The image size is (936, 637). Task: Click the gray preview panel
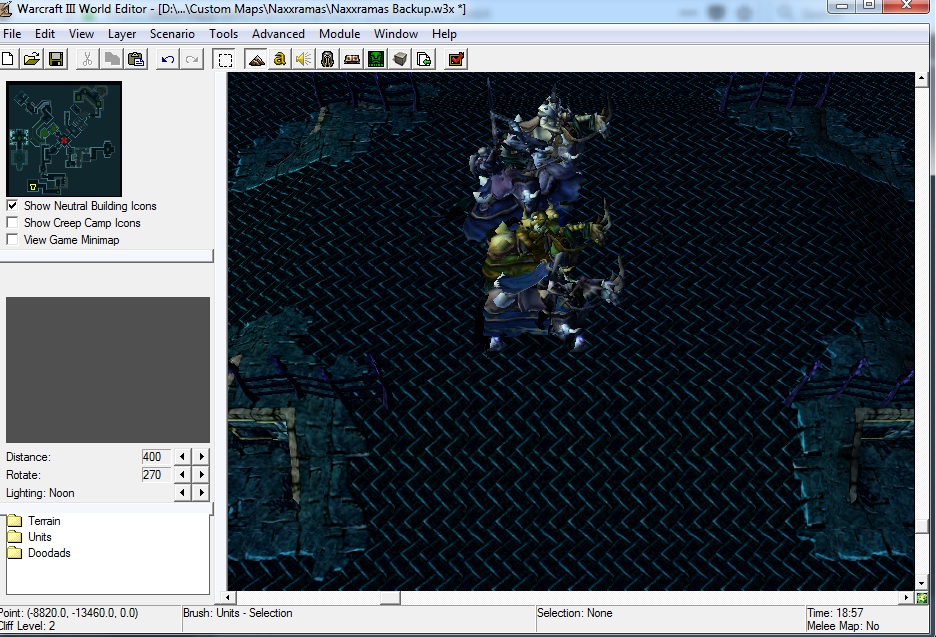(108, 370)
